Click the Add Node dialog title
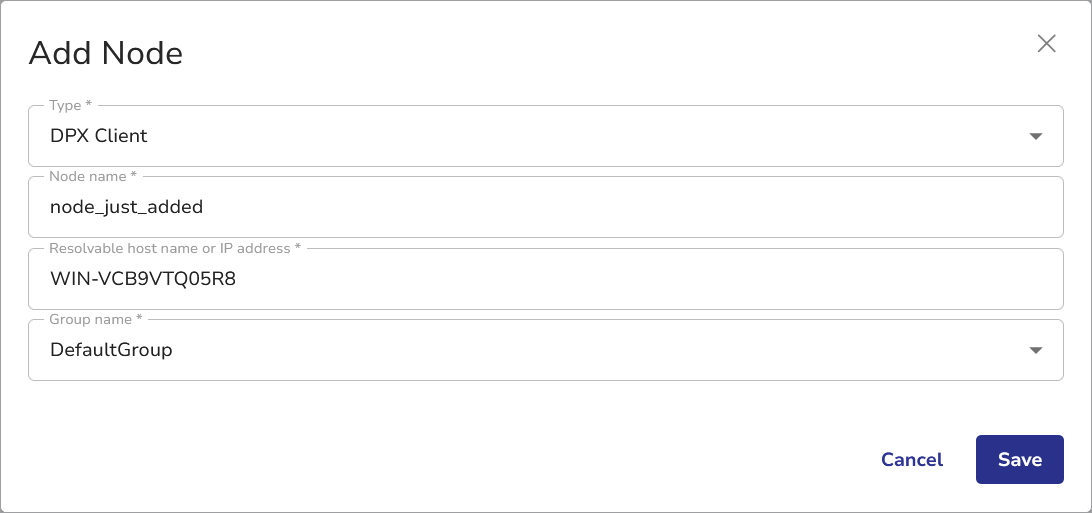 (x=106, y=53)
